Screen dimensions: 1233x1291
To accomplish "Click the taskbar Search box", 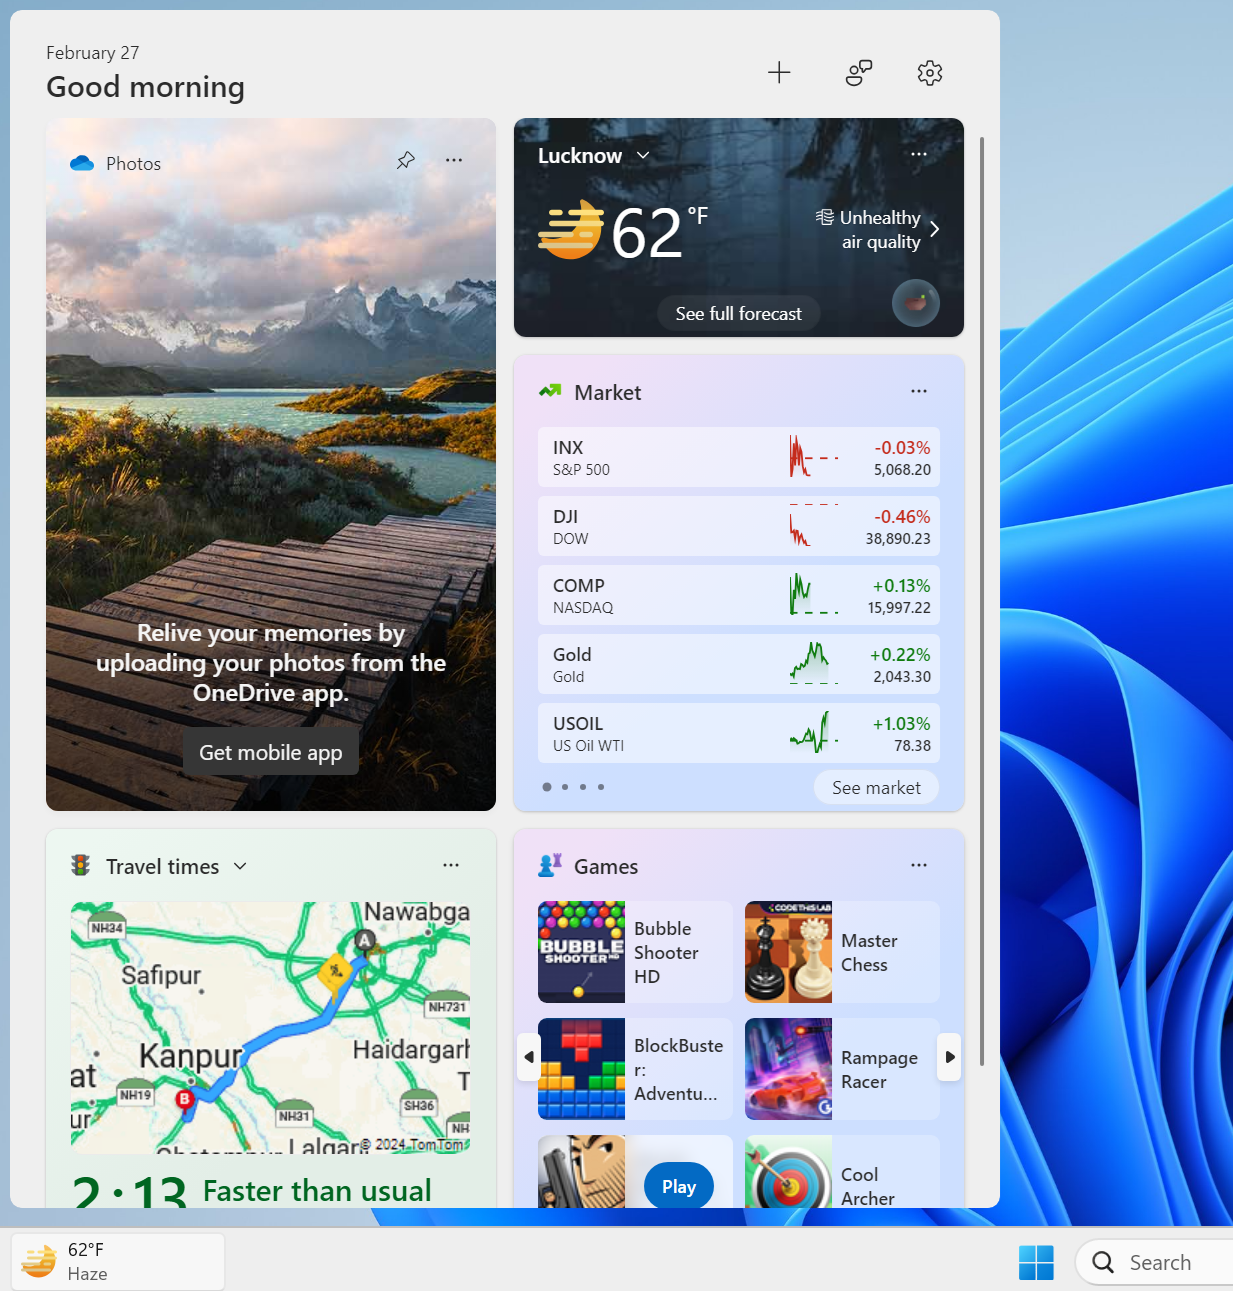I will coord(1154,1262).
